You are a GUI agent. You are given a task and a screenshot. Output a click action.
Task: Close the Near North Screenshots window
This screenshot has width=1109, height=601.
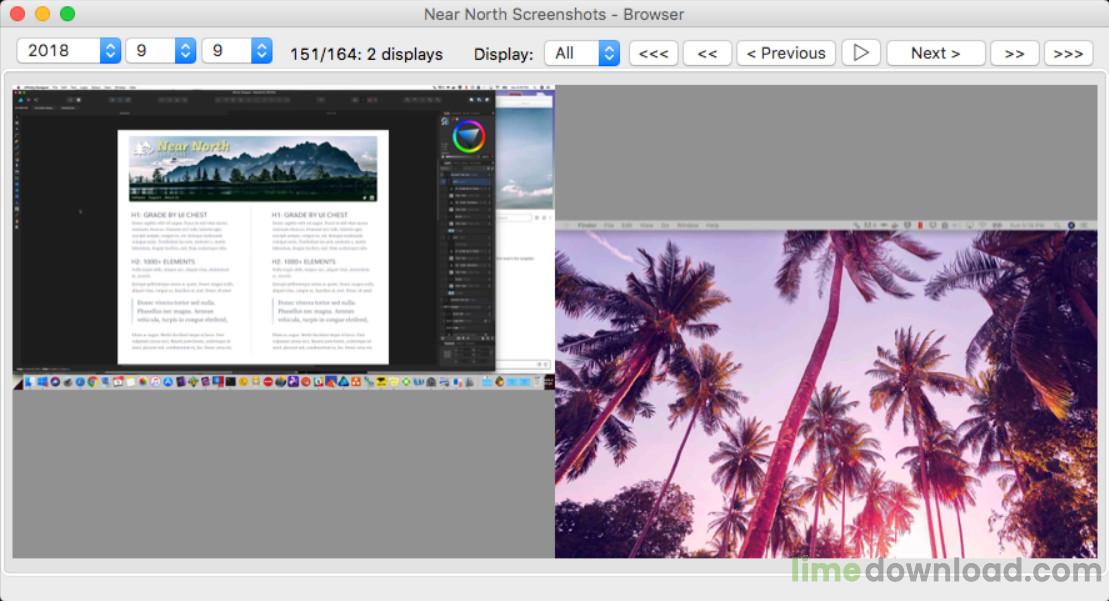pos(17,14)
